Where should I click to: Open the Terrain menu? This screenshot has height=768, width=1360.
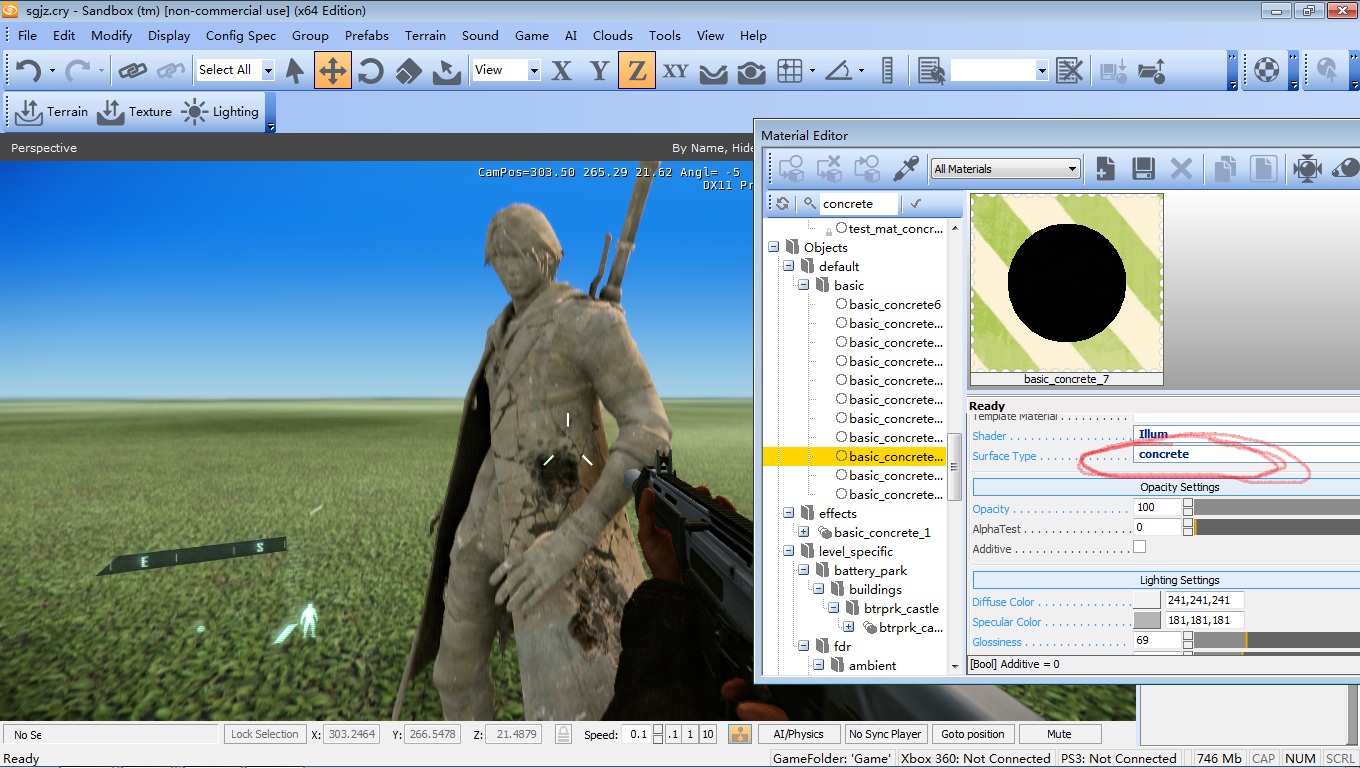(425, 35)
